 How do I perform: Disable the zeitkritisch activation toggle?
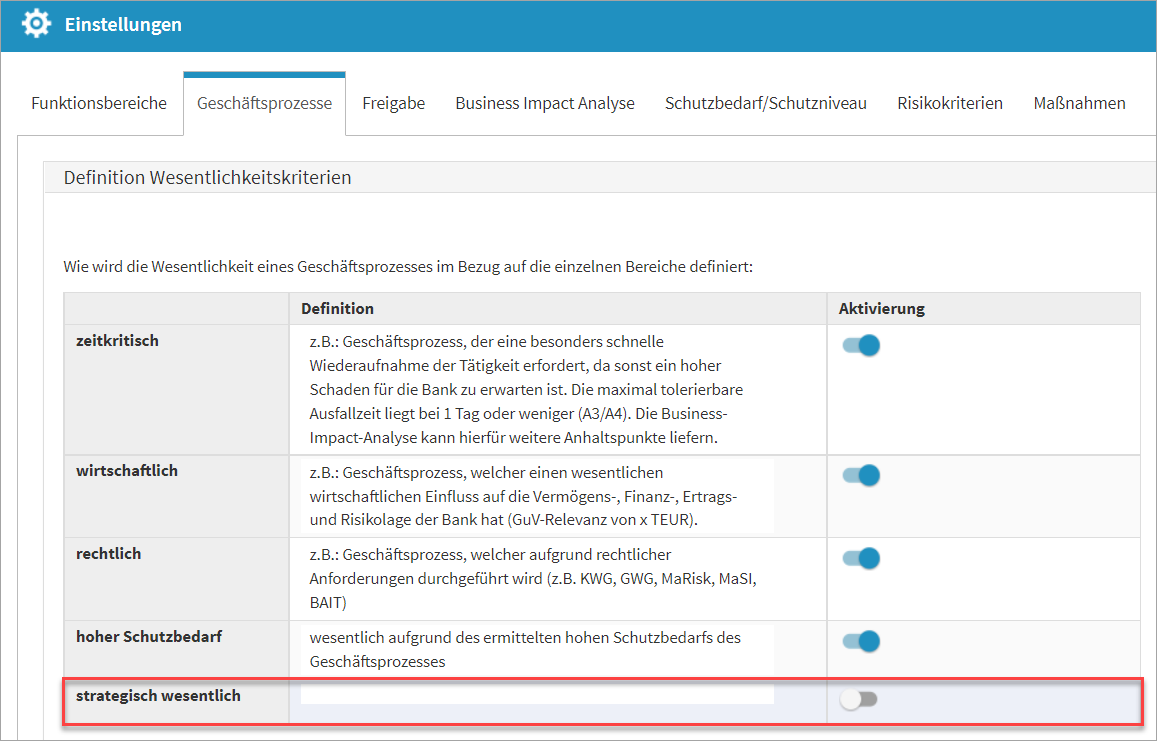(860, 346)
